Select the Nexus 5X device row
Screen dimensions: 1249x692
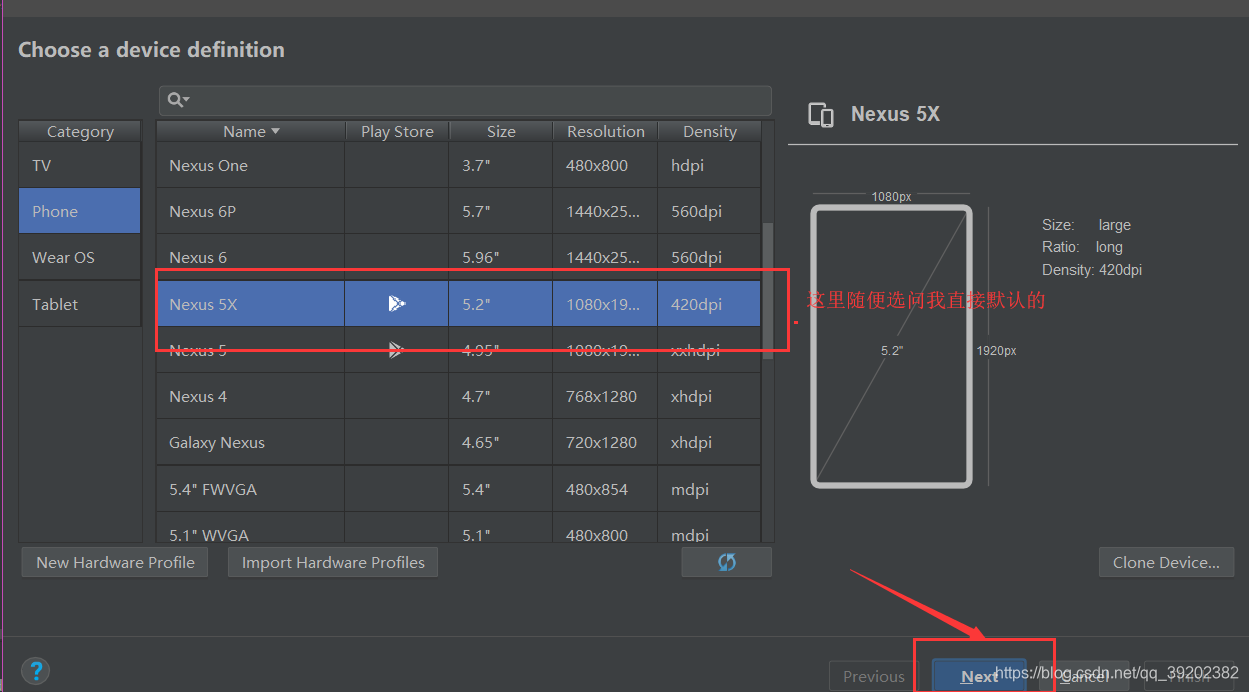459,304
